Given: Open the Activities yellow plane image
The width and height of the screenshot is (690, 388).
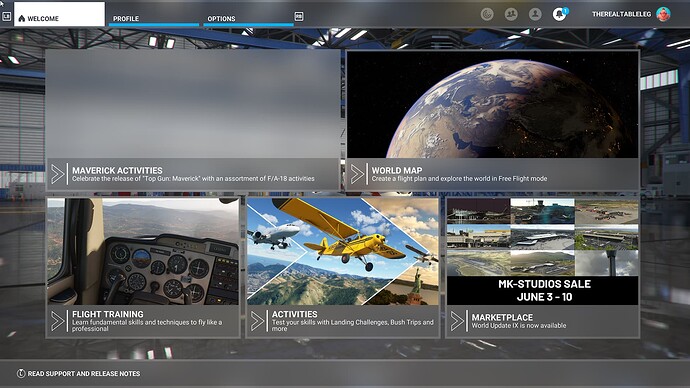Looking at the screenshot, I should [x=343, y=252].
